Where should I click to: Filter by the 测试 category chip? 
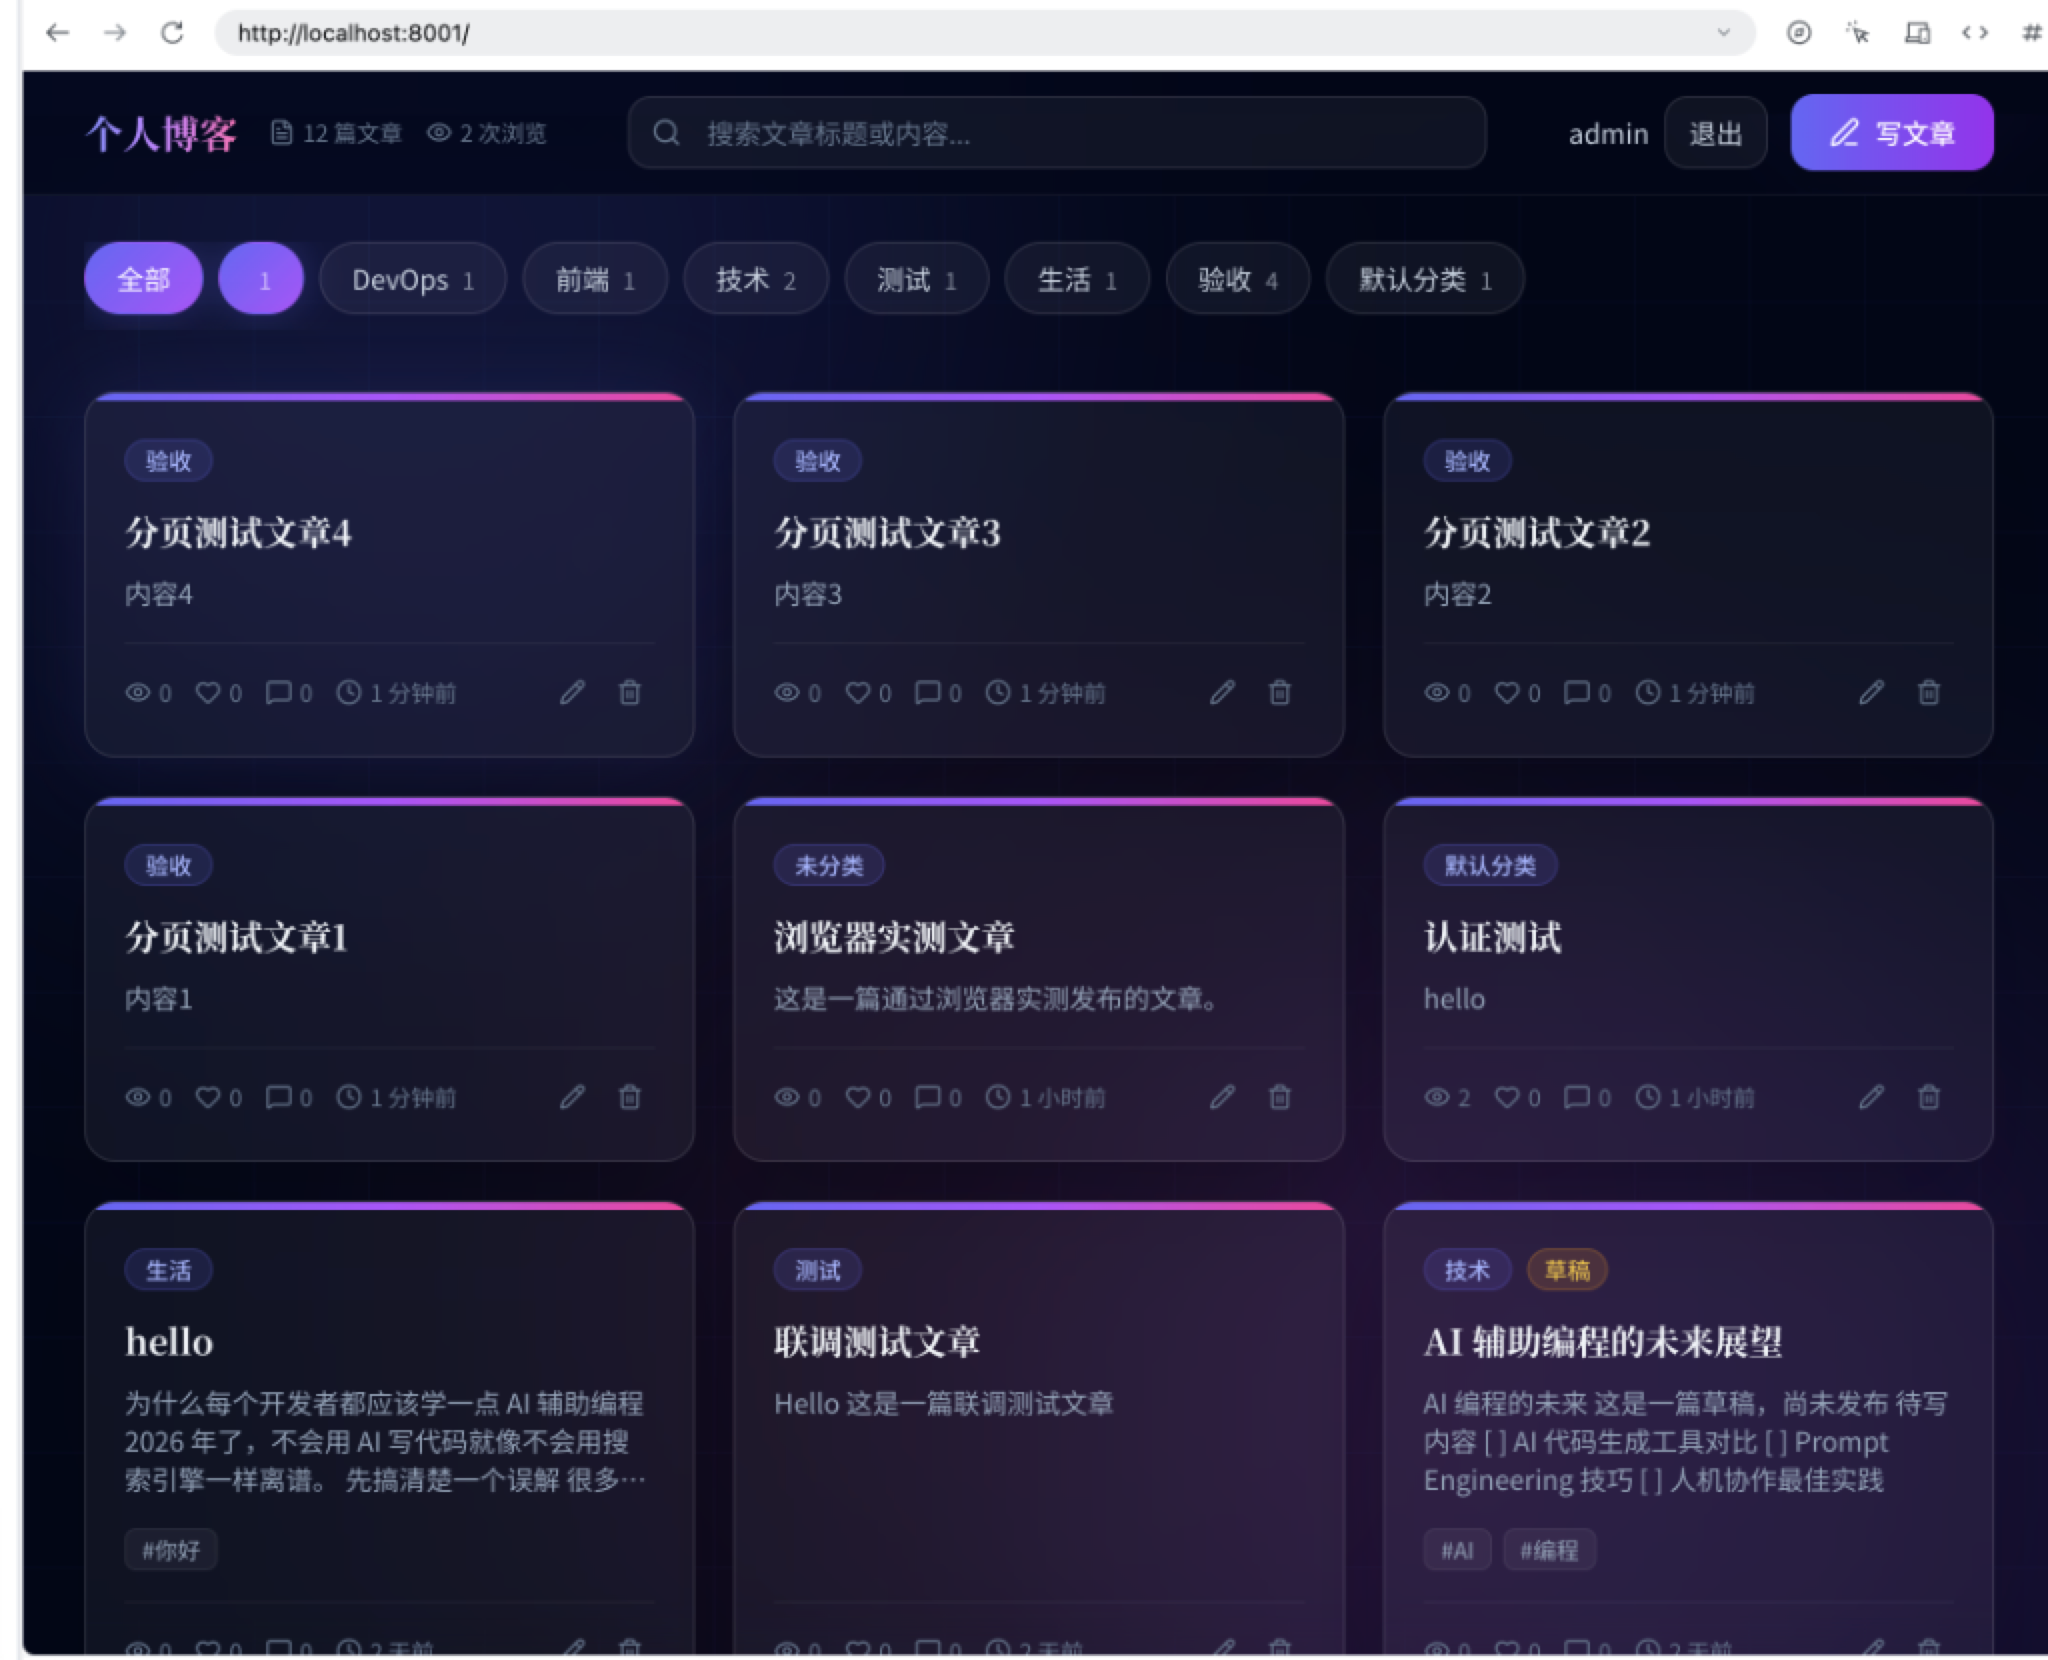point(917,280)
